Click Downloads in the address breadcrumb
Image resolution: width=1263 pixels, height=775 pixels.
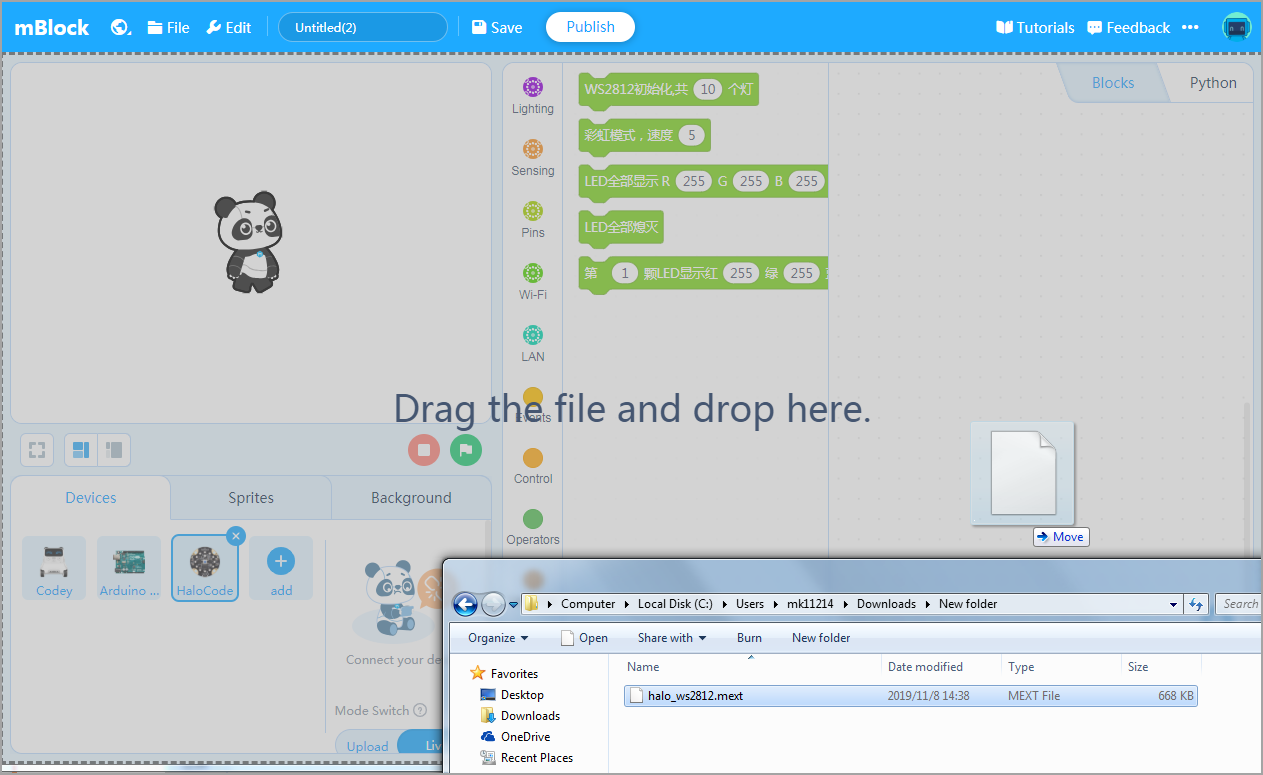886,604
